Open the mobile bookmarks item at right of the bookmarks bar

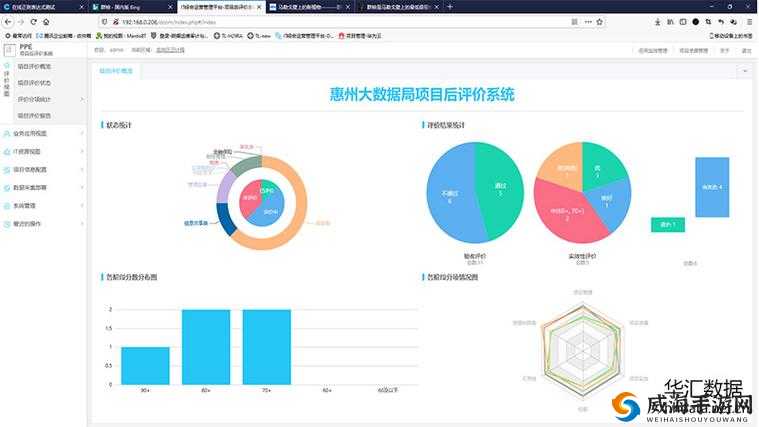(x=731, y=36)
